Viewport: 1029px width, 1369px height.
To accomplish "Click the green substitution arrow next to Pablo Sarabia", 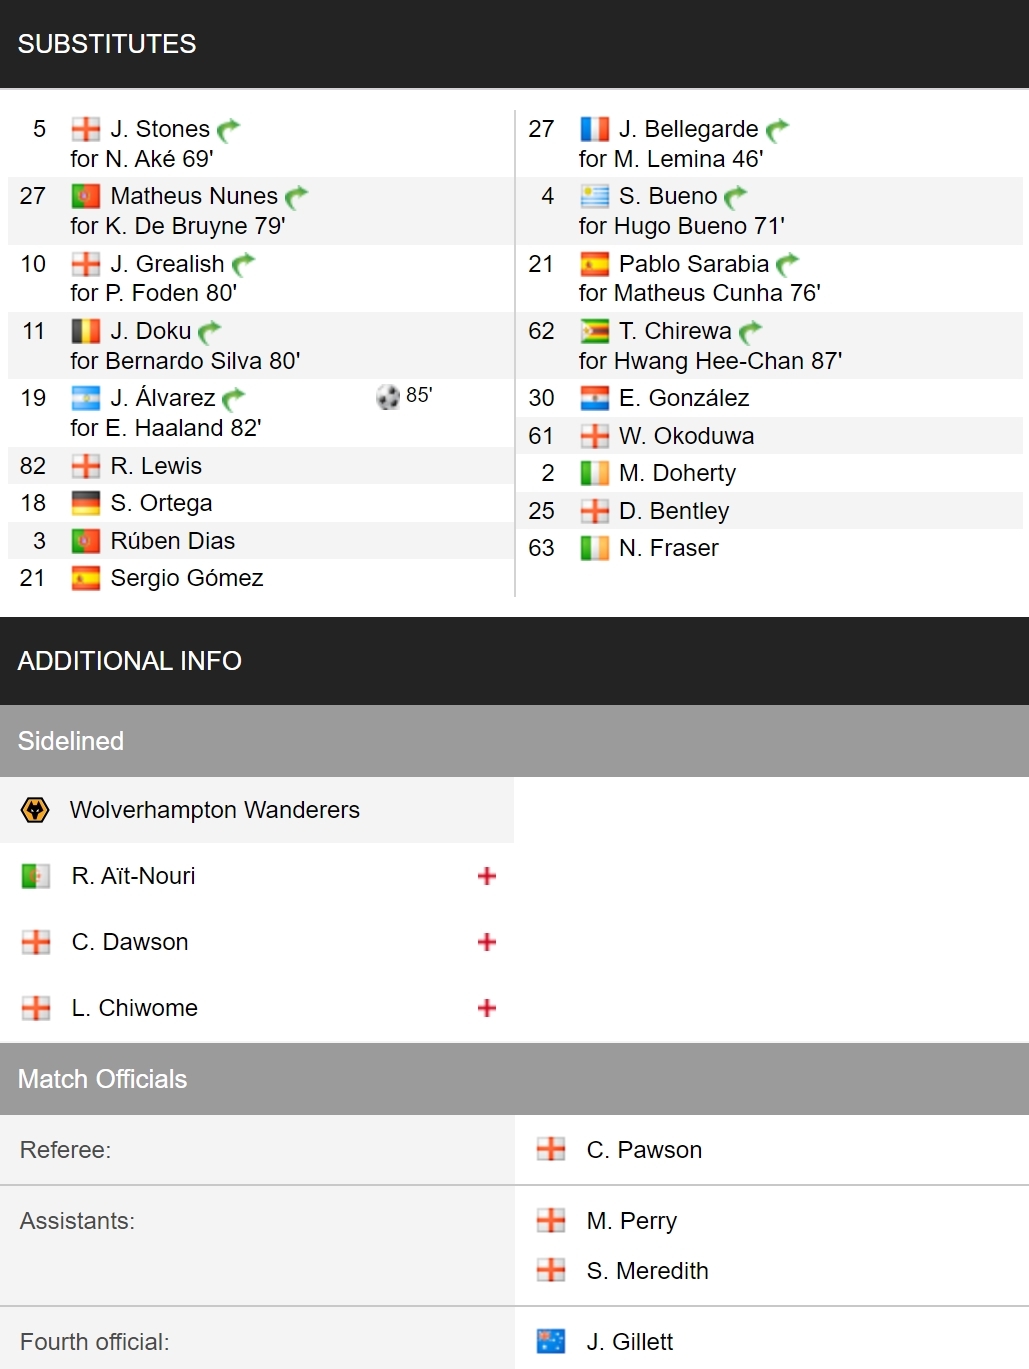I will (788, 265).
